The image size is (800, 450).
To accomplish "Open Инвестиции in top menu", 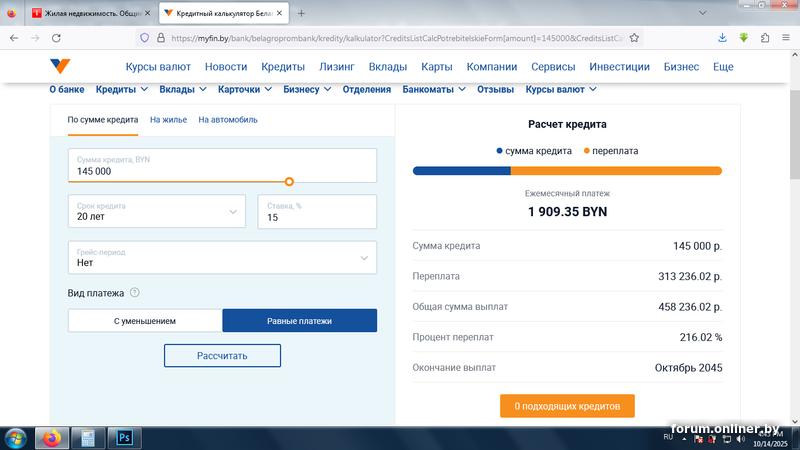I will pos(619,67).
